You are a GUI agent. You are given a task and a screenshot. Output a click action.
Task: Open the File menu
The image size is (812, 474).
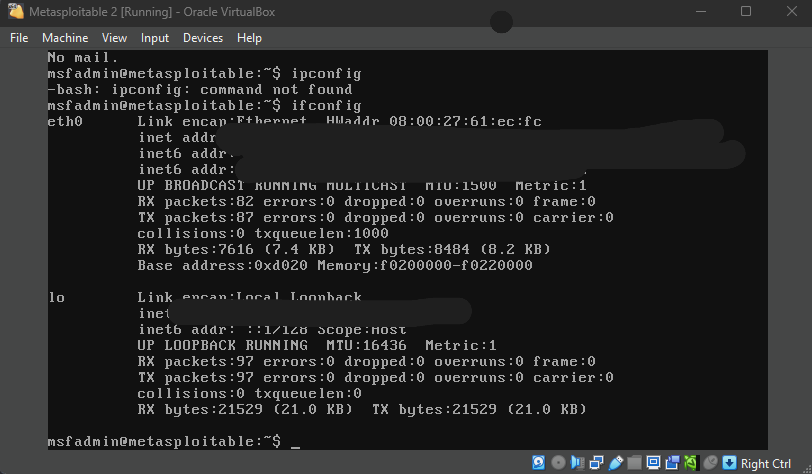19,38
